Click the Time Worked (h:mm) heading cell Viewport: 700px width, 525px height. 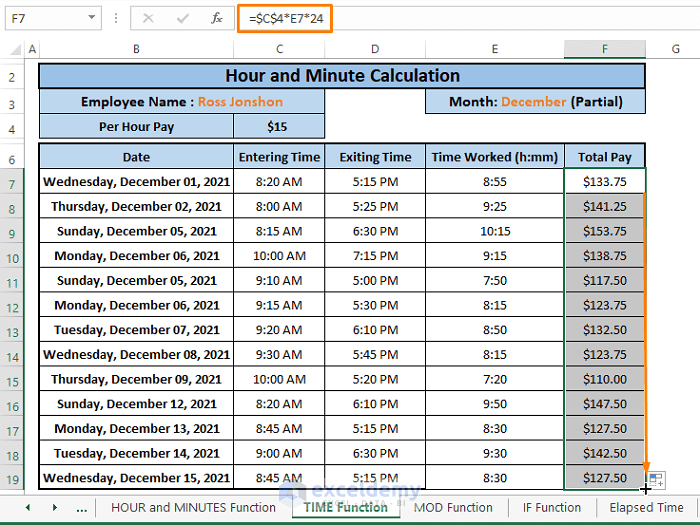(495, 157)
